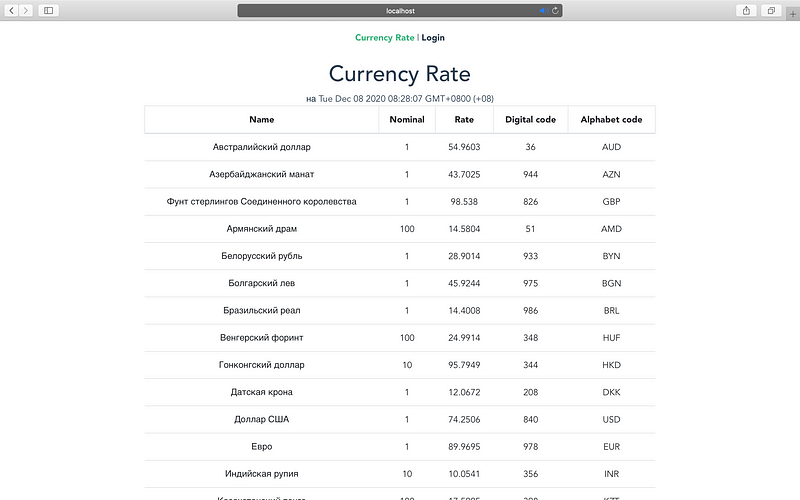800x500 pixels.
Task: Show the Safari sidebar
Action: click(x=49, y=10)
